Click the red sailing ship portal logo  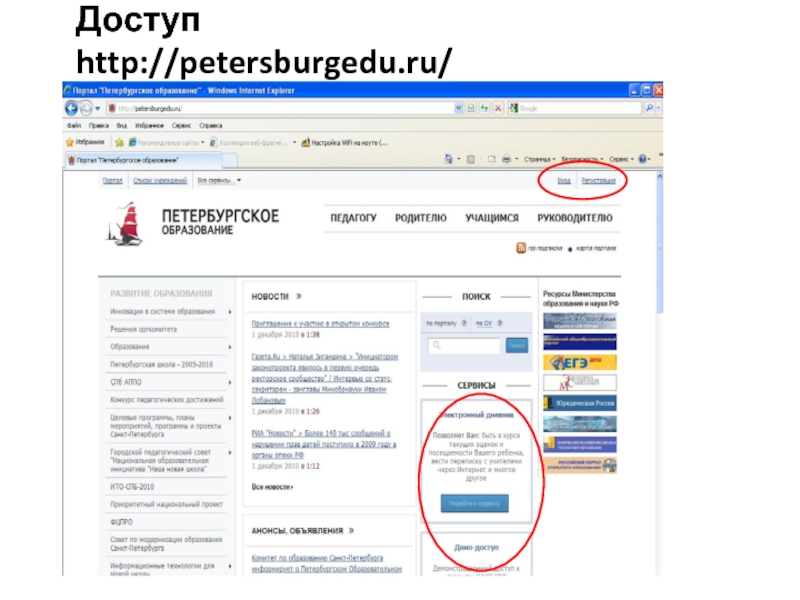(125, 224)
